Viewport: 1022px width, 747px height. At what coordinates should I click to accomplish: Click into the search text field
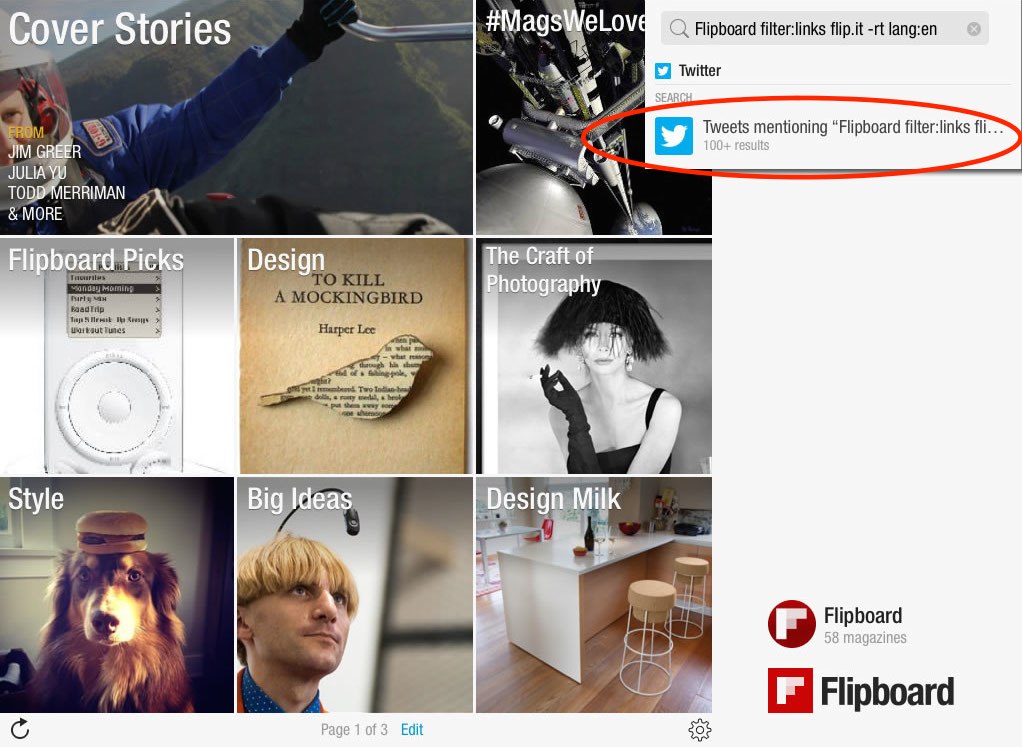coord(825,29)
